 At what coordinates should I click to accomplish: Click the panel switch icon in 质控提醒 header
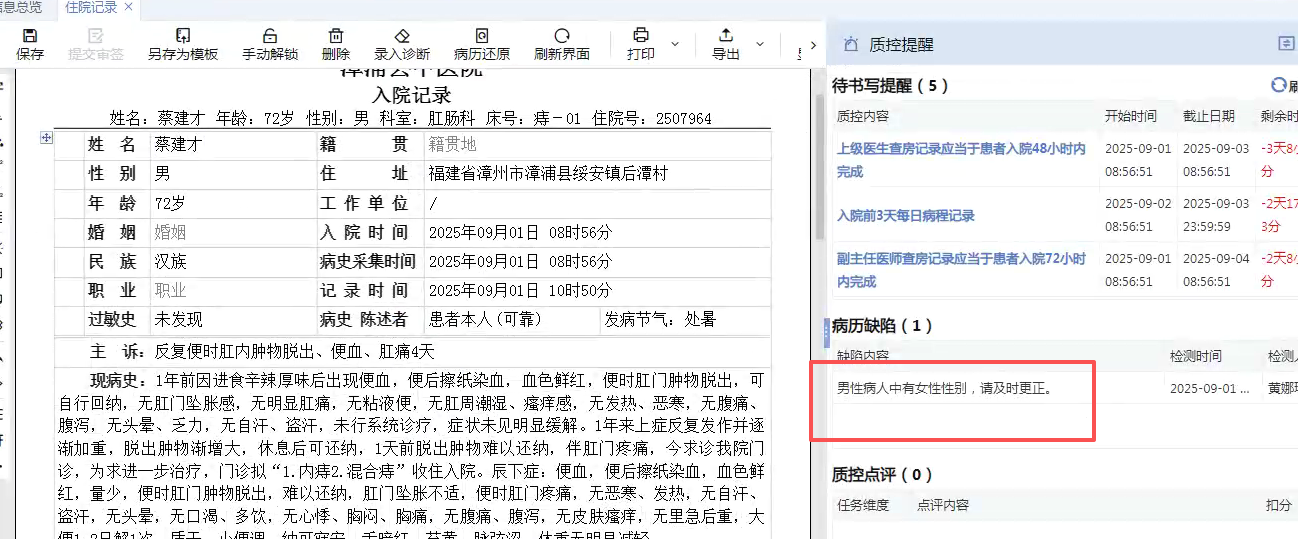tap(1286, 44)
